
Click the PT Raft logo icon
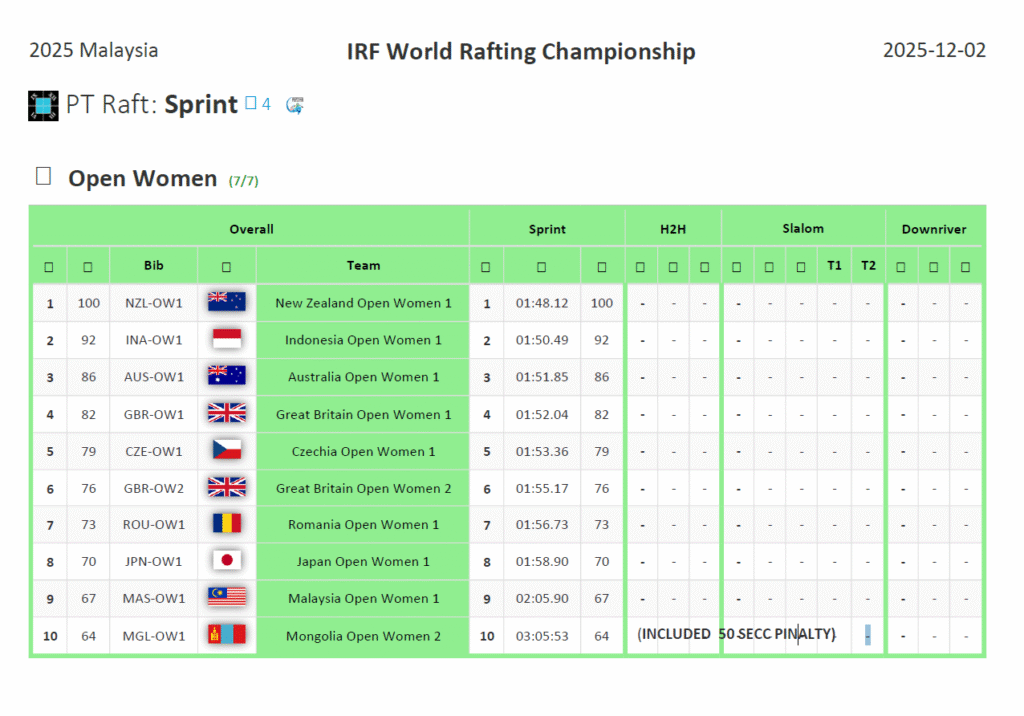(43, 105)
